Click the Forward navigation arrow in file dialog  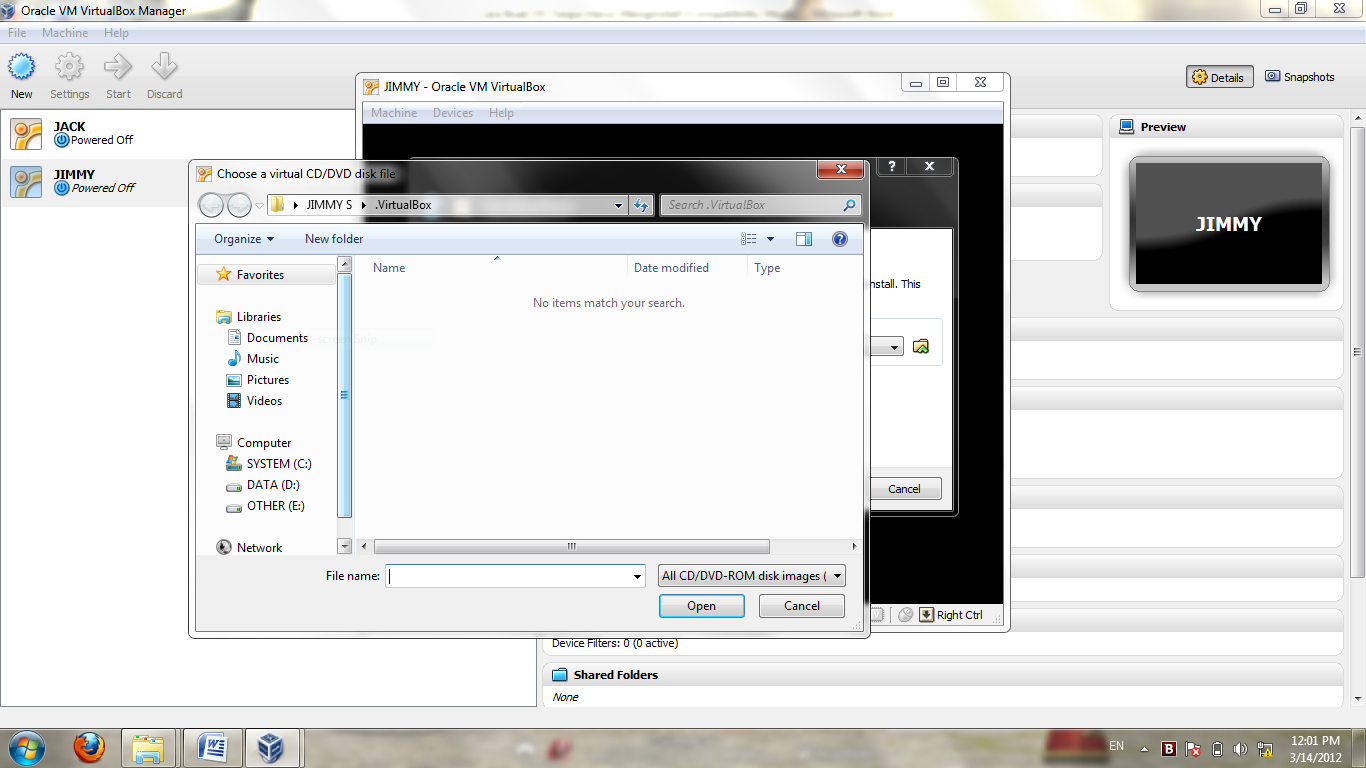click(239, 205)
